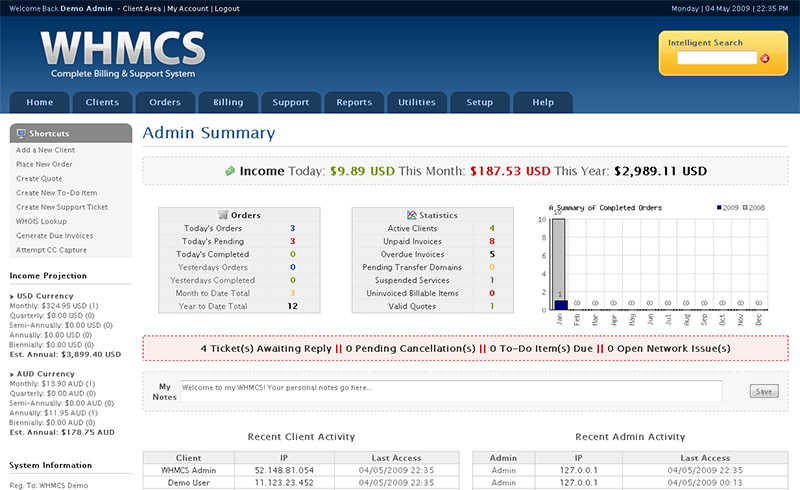
Task: Expand the AUD Currency projection arrow
Action: tap(12, 375)
